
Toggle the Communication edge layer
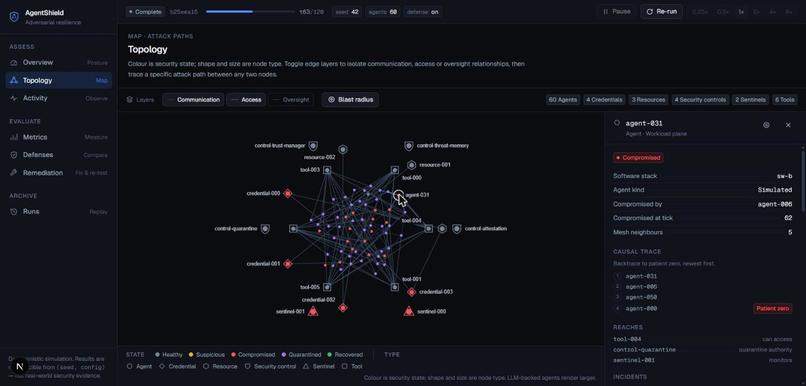[193, 100]
